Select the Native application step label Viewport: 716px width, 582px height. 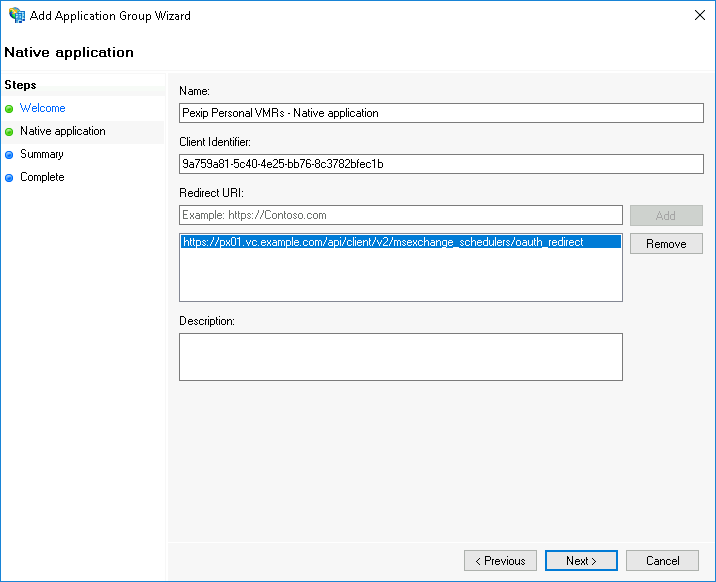[62, 131]
